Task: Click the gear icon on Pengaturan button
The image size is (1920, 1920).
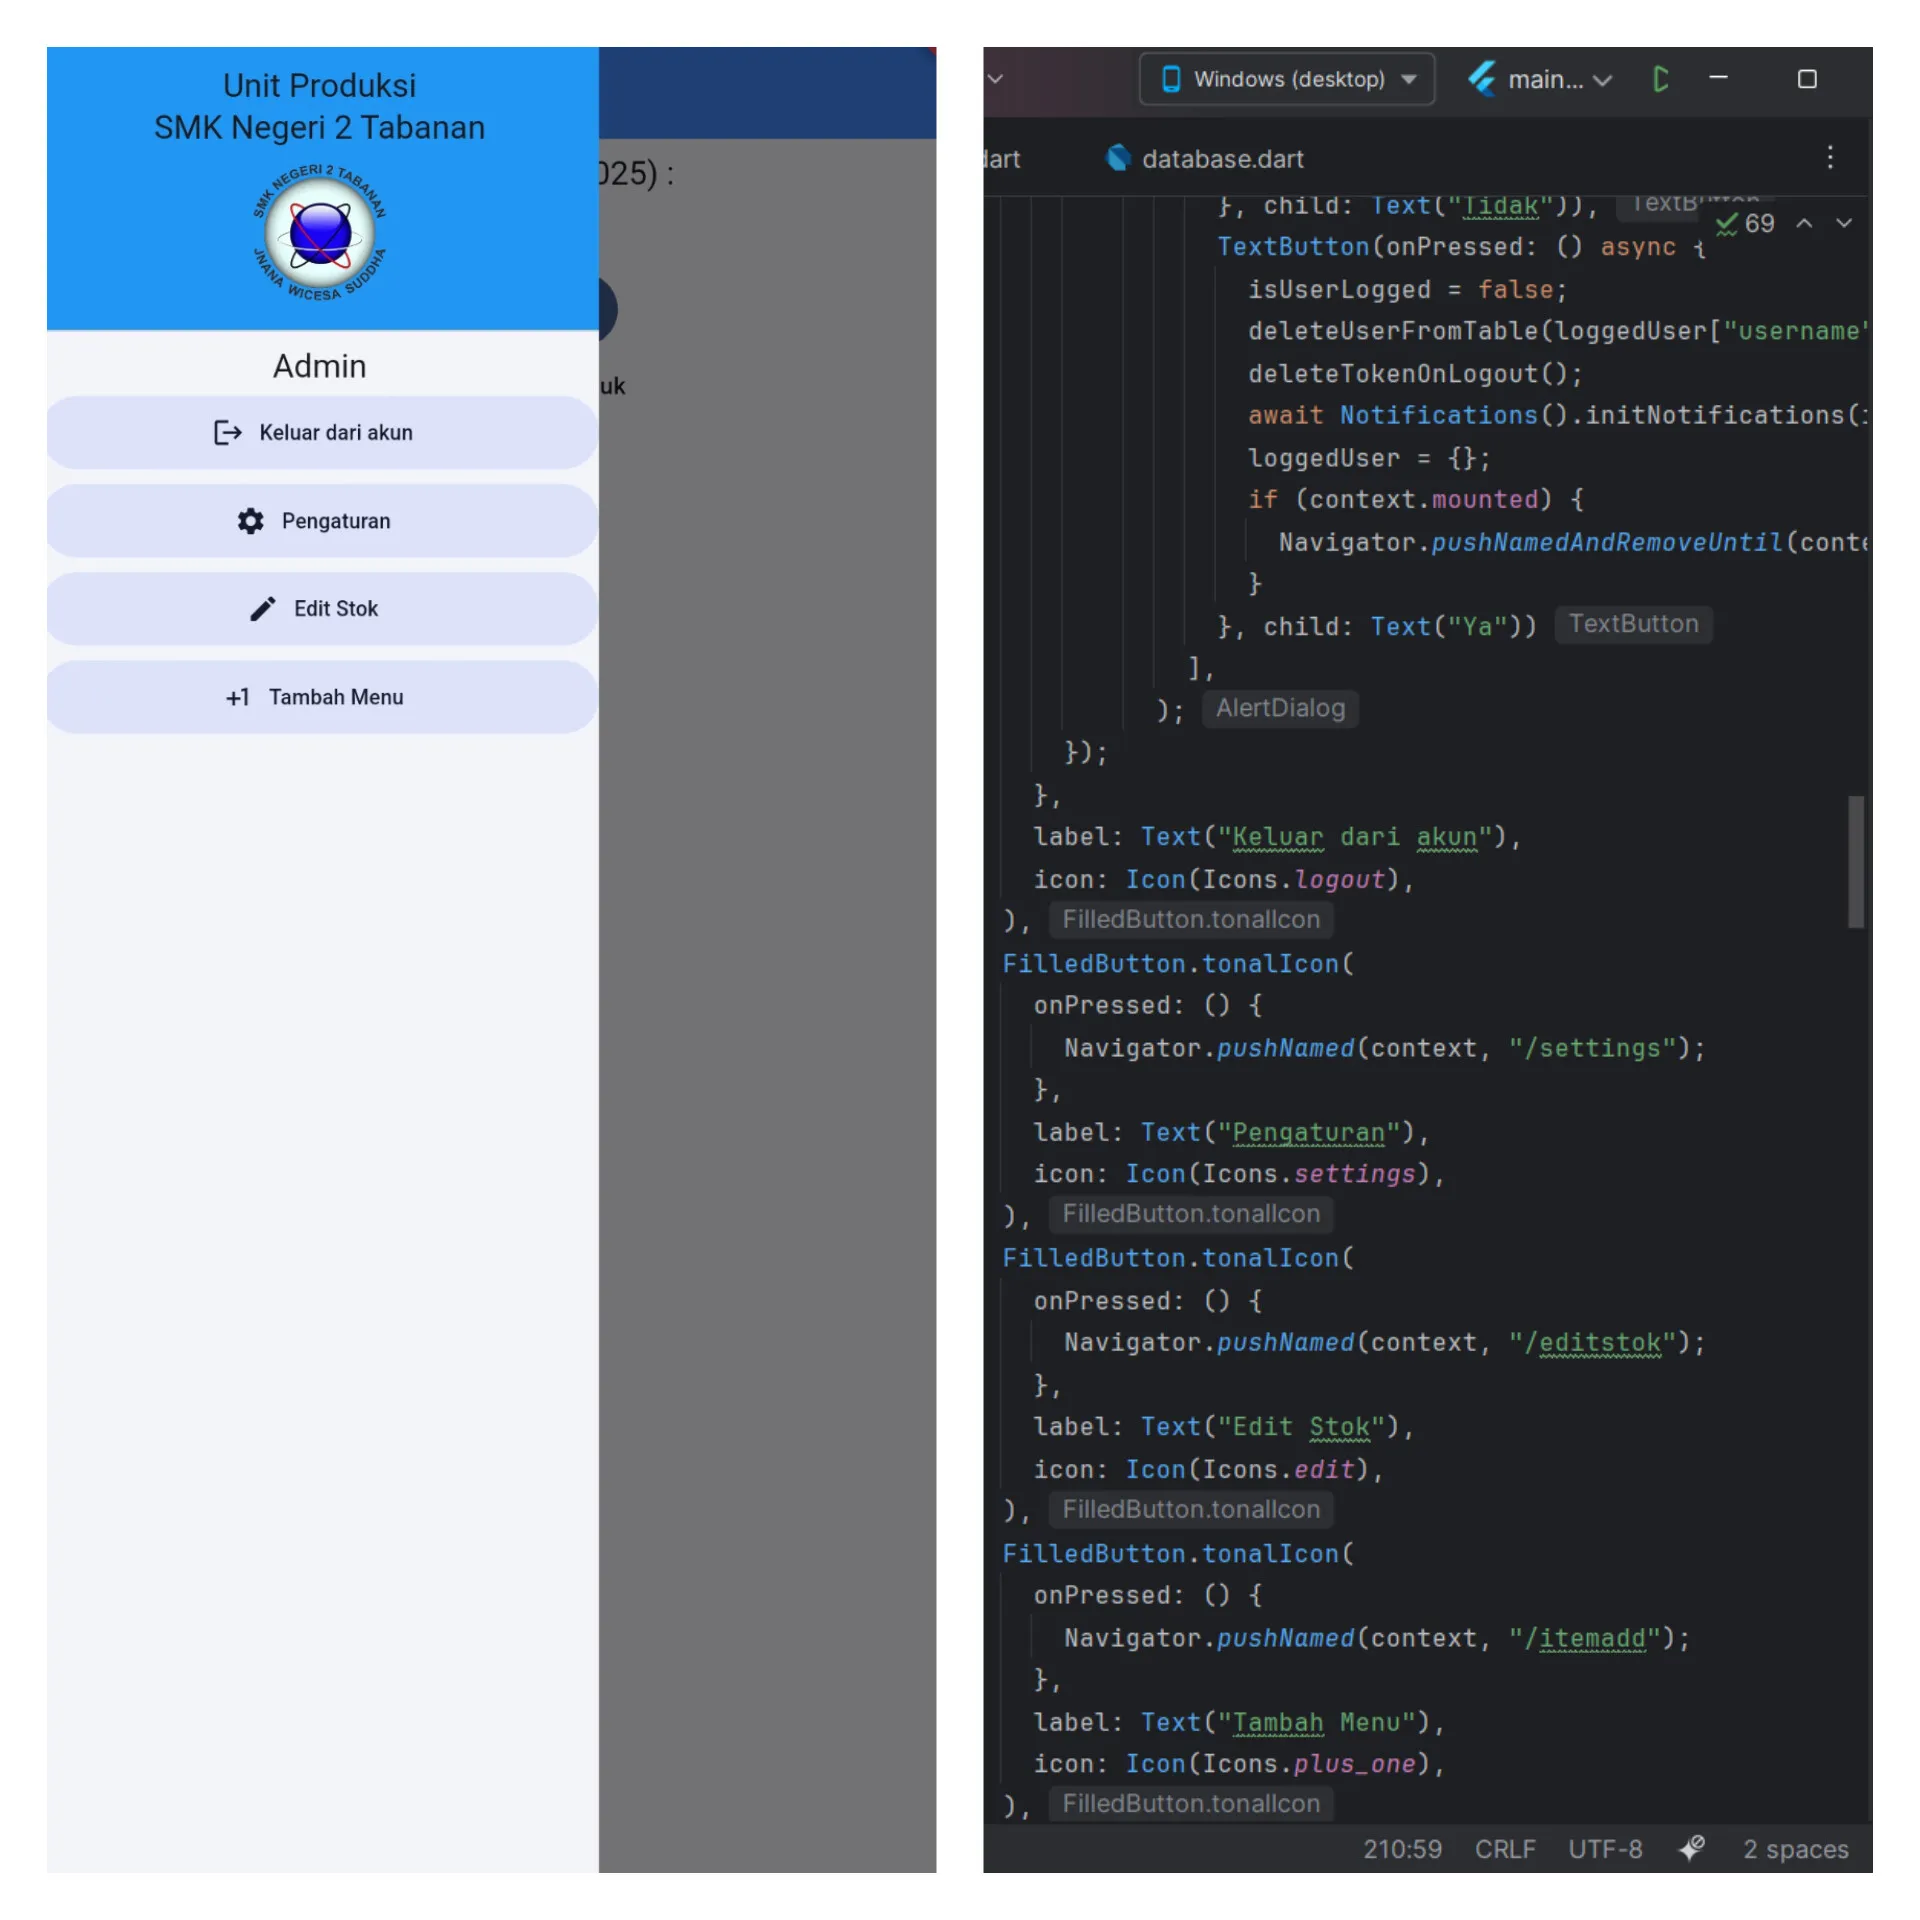Action: coord(250,521)
